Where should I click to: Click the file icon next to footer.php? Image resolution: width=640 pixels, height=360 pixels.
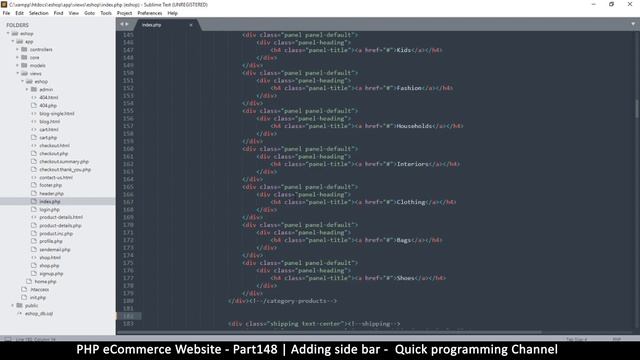pos(34,185)
